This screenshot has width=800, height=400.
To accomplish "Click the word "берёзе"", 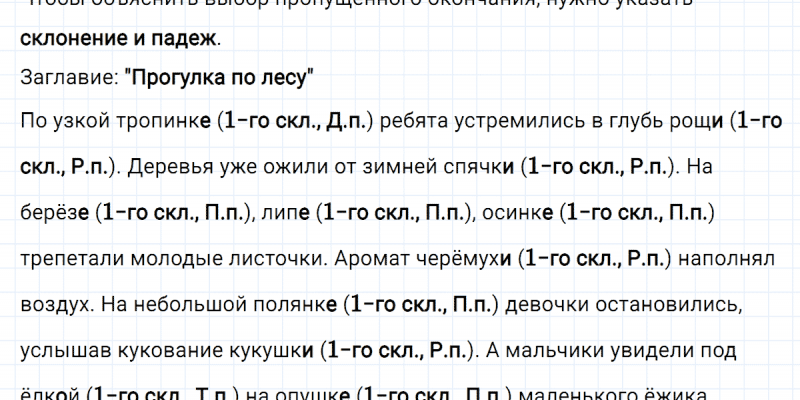I will 55,212.
